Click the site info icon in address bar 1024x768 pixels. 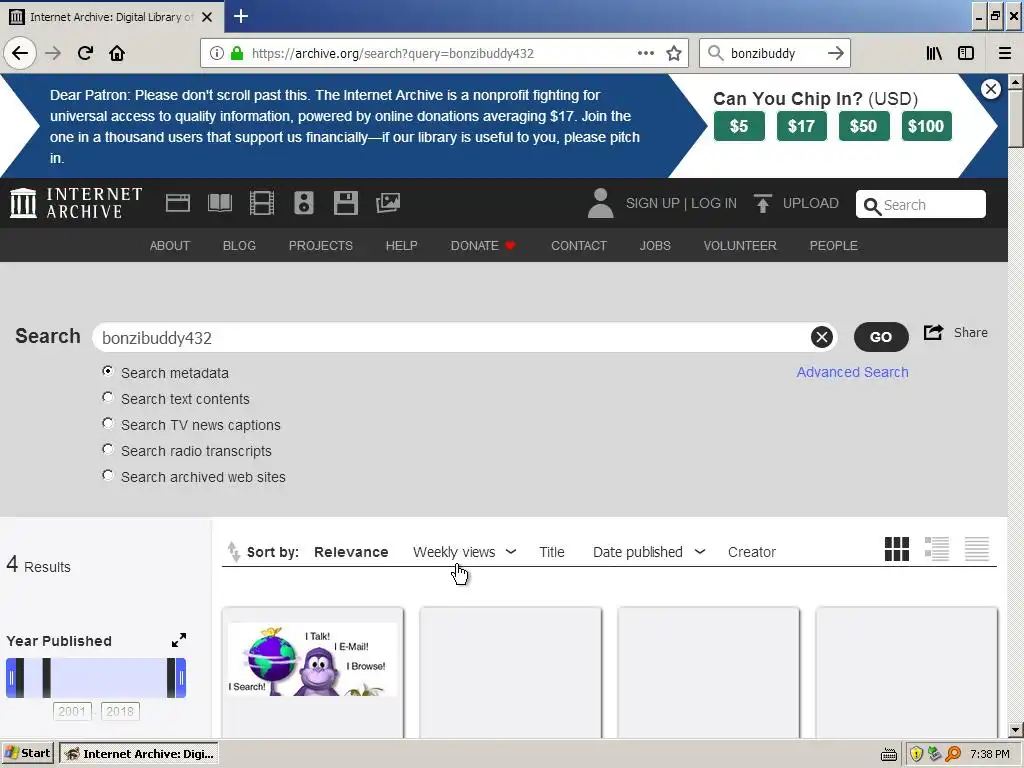216,53
